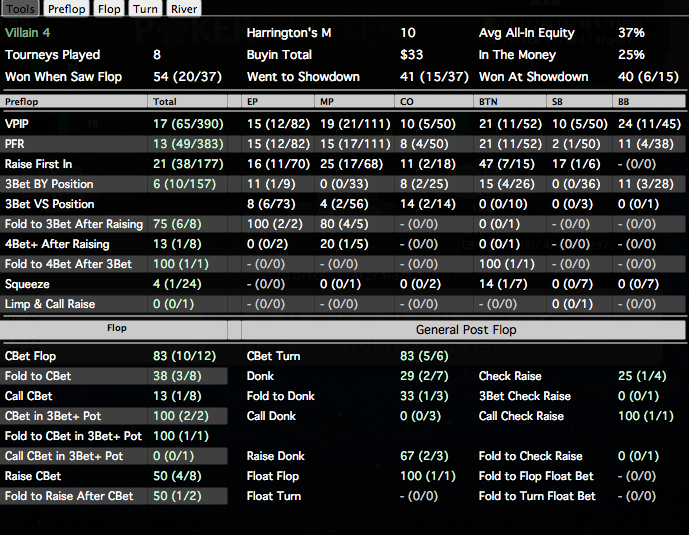Click Fold to 3Bet After Raising value 75 (6/8)
The height and width of the screenshot is (535, 689).
[x=177, y=224]
